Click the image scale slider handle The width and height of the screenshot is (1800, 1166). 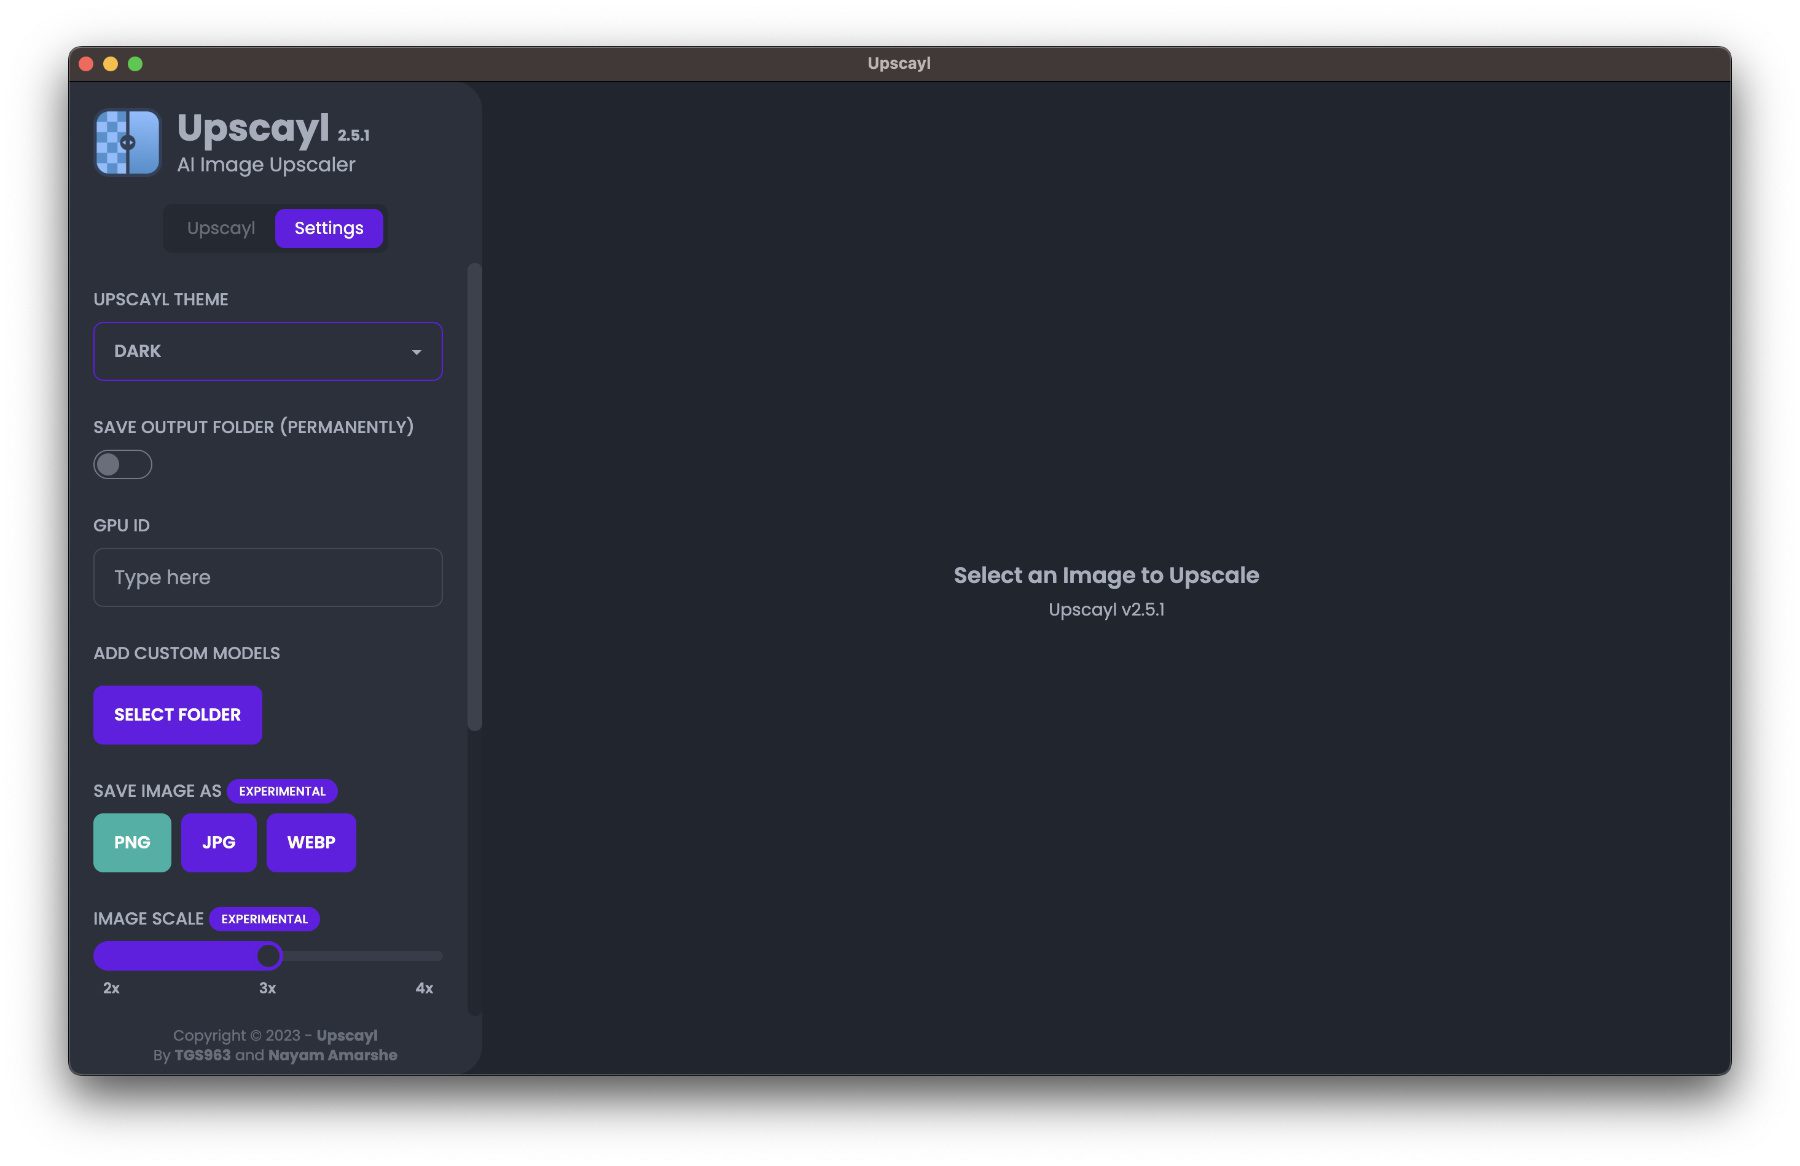pyautogui.click(x=268, y=956)
